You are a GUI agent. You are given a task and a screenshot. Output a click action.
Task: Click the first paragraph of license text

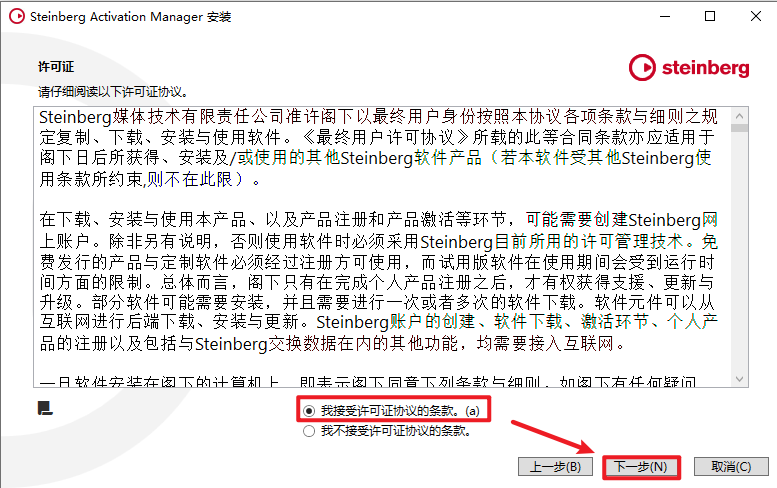coord(378,148)
